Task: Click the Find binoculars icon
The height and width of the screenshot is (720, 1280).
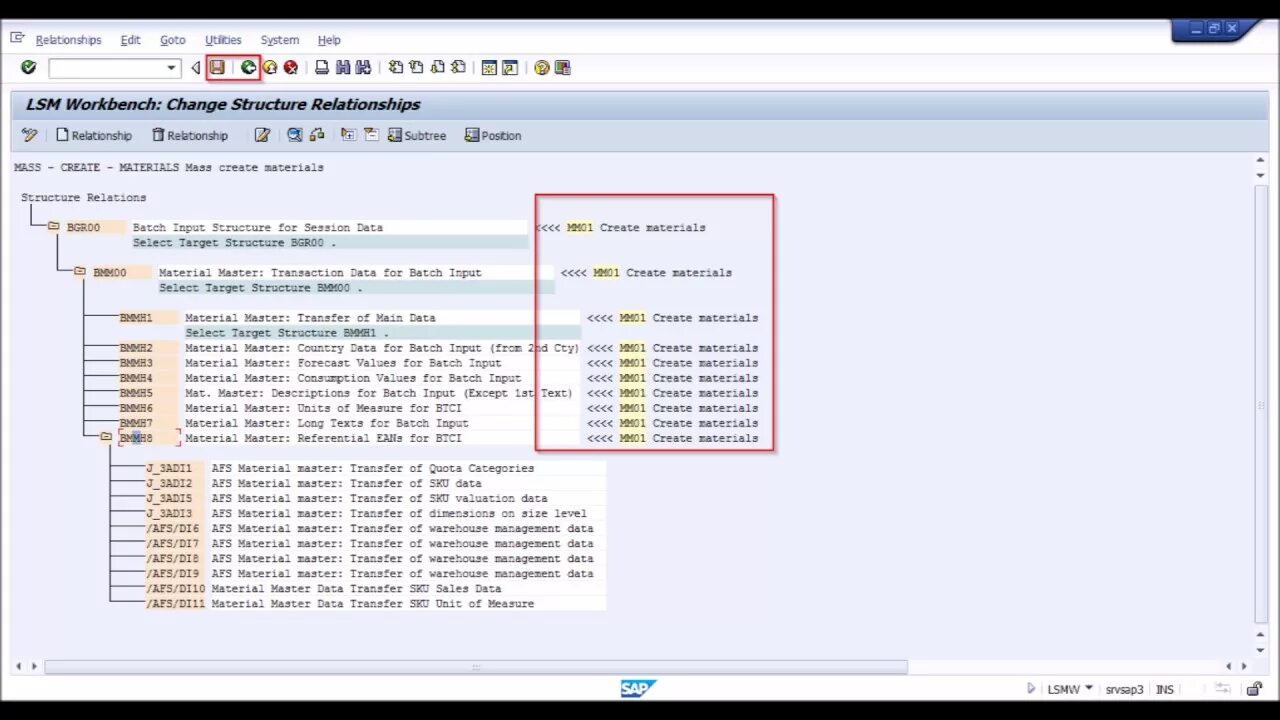Action: point(343,67)
